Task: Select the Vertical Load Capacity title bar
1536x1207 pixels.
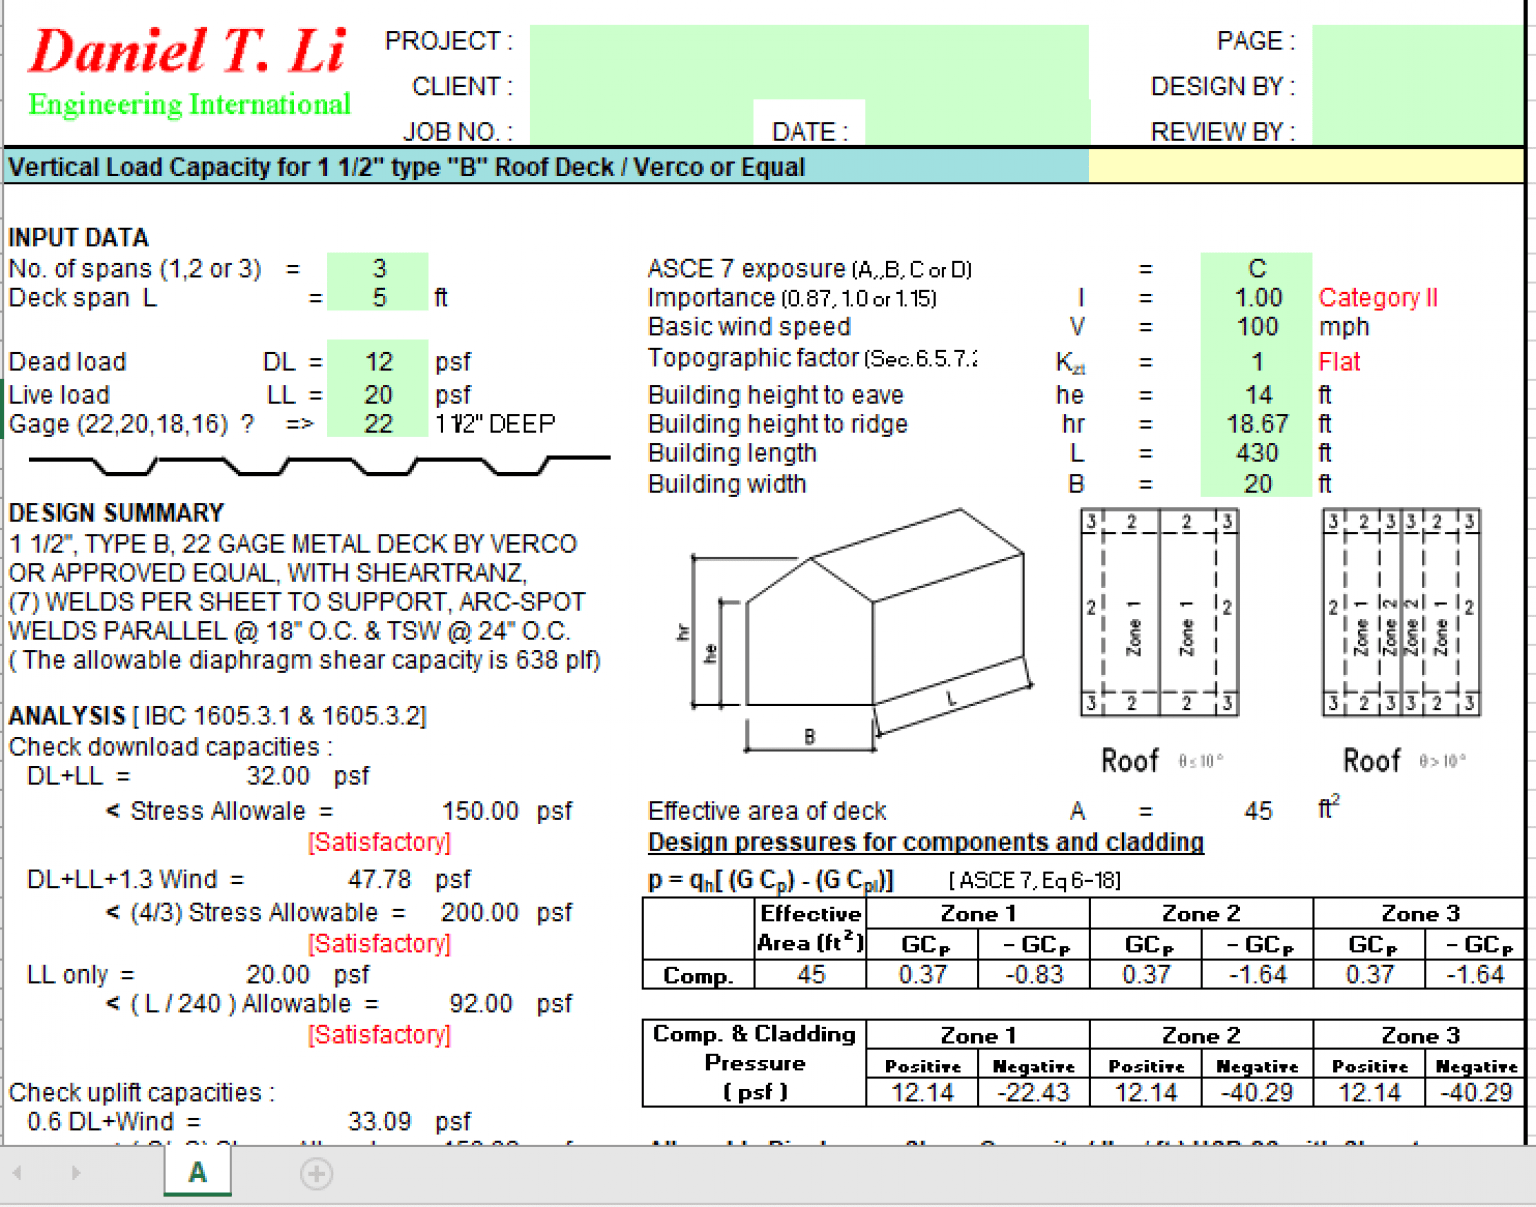Action: point(546,166)
